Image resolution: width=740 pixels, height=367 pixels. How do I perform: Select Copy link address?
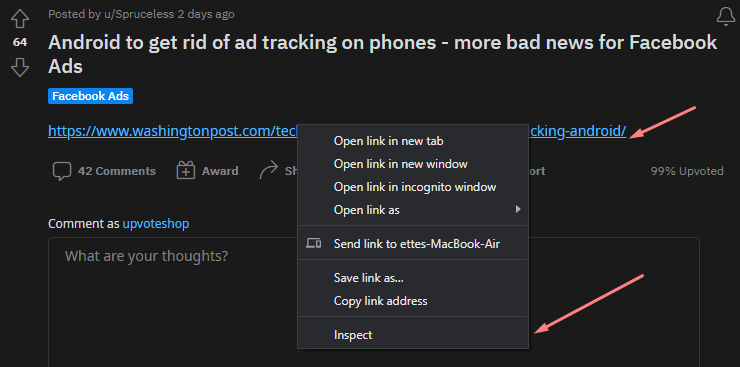click(380, 300)
